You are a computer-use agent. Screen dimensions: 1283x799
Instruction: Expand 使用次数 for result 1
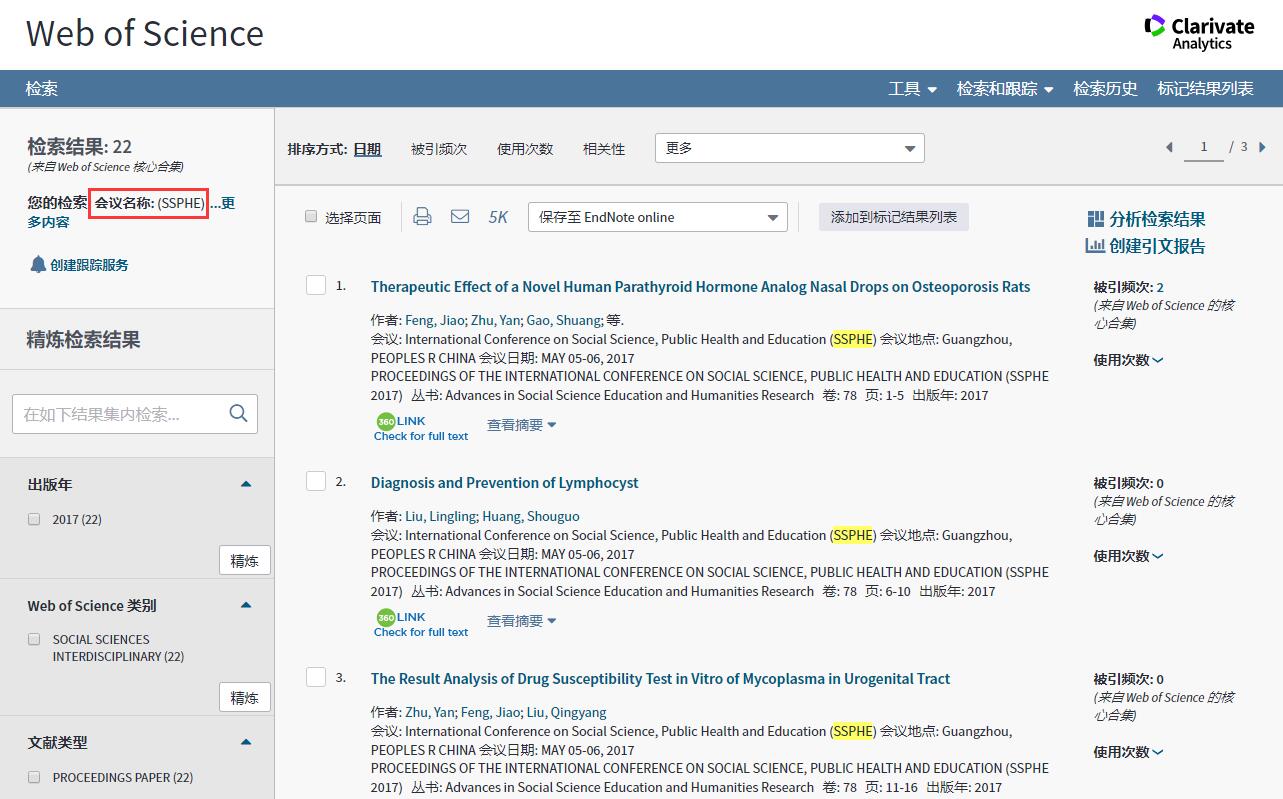[x=1128, y=360]
